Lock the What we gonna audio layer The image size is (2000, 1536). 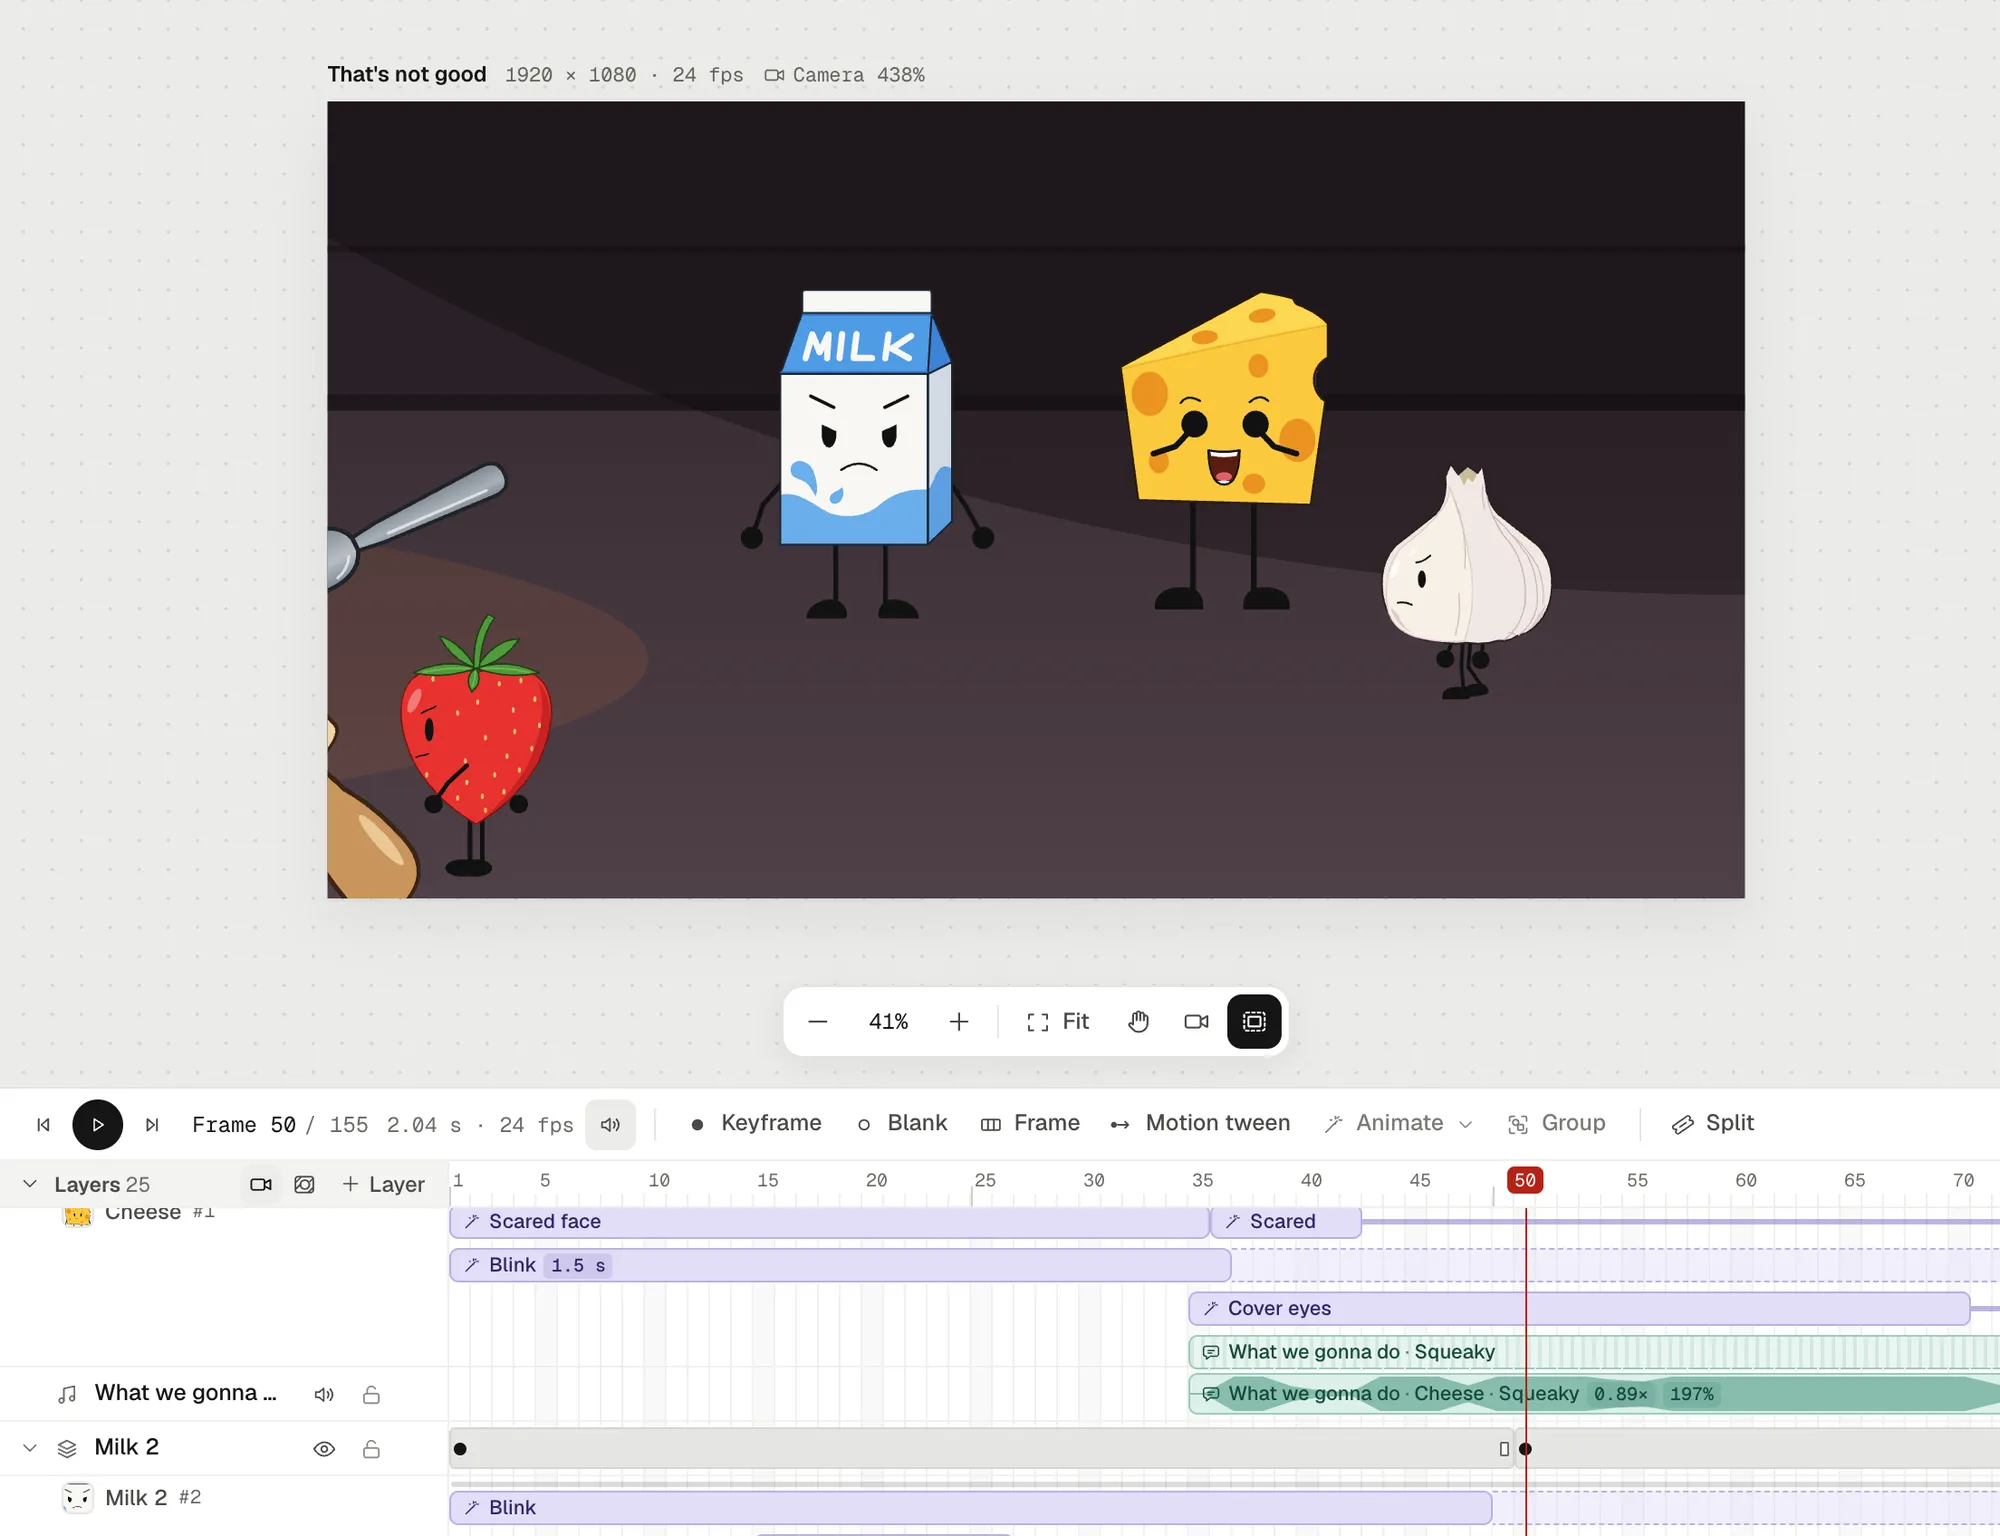pyautogui.click(x=371, y=1395)
